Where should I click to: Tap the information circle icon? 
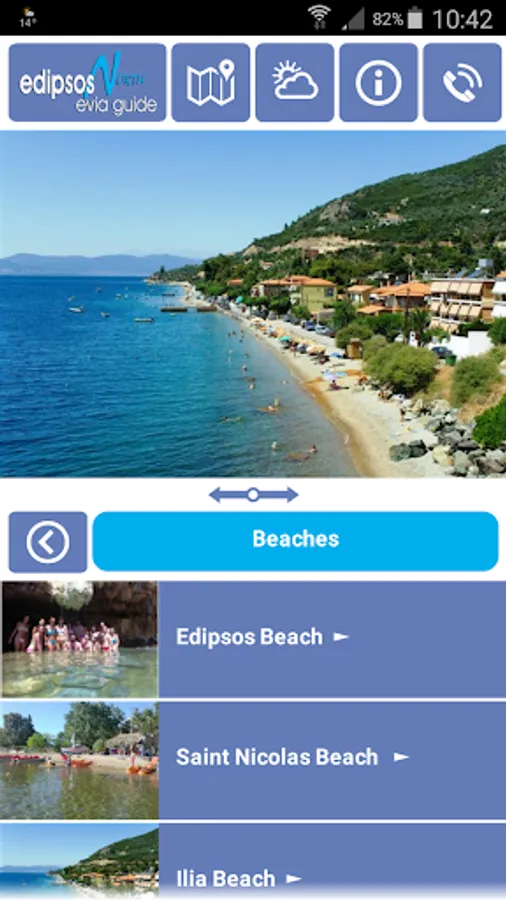tap(379, 83)
